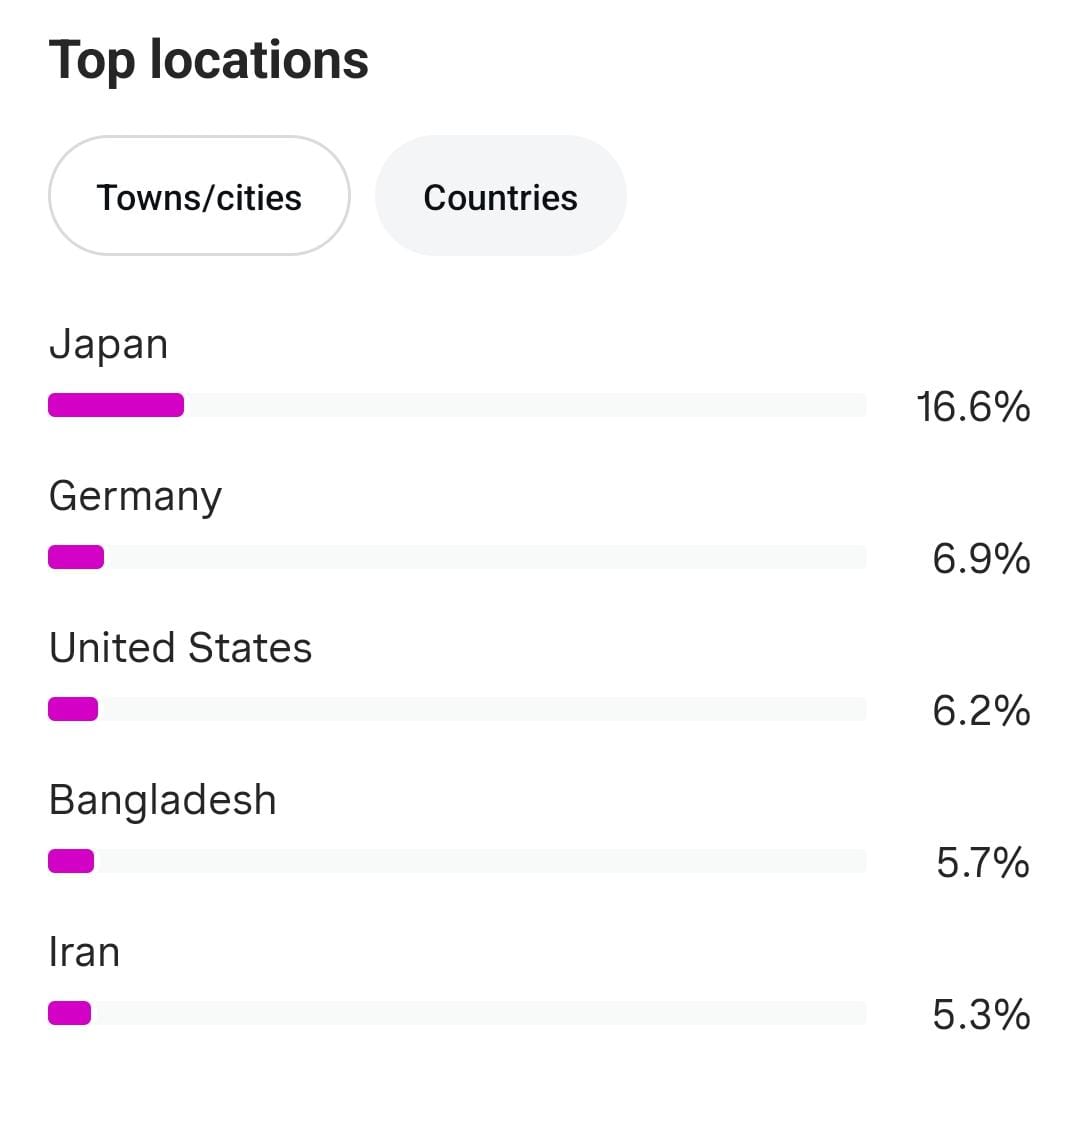This screenshot has width=1080, height=1121.
Task: Tap Iran's magenta progress bar
Action: pyautogui.click(x=70, y=1013)
